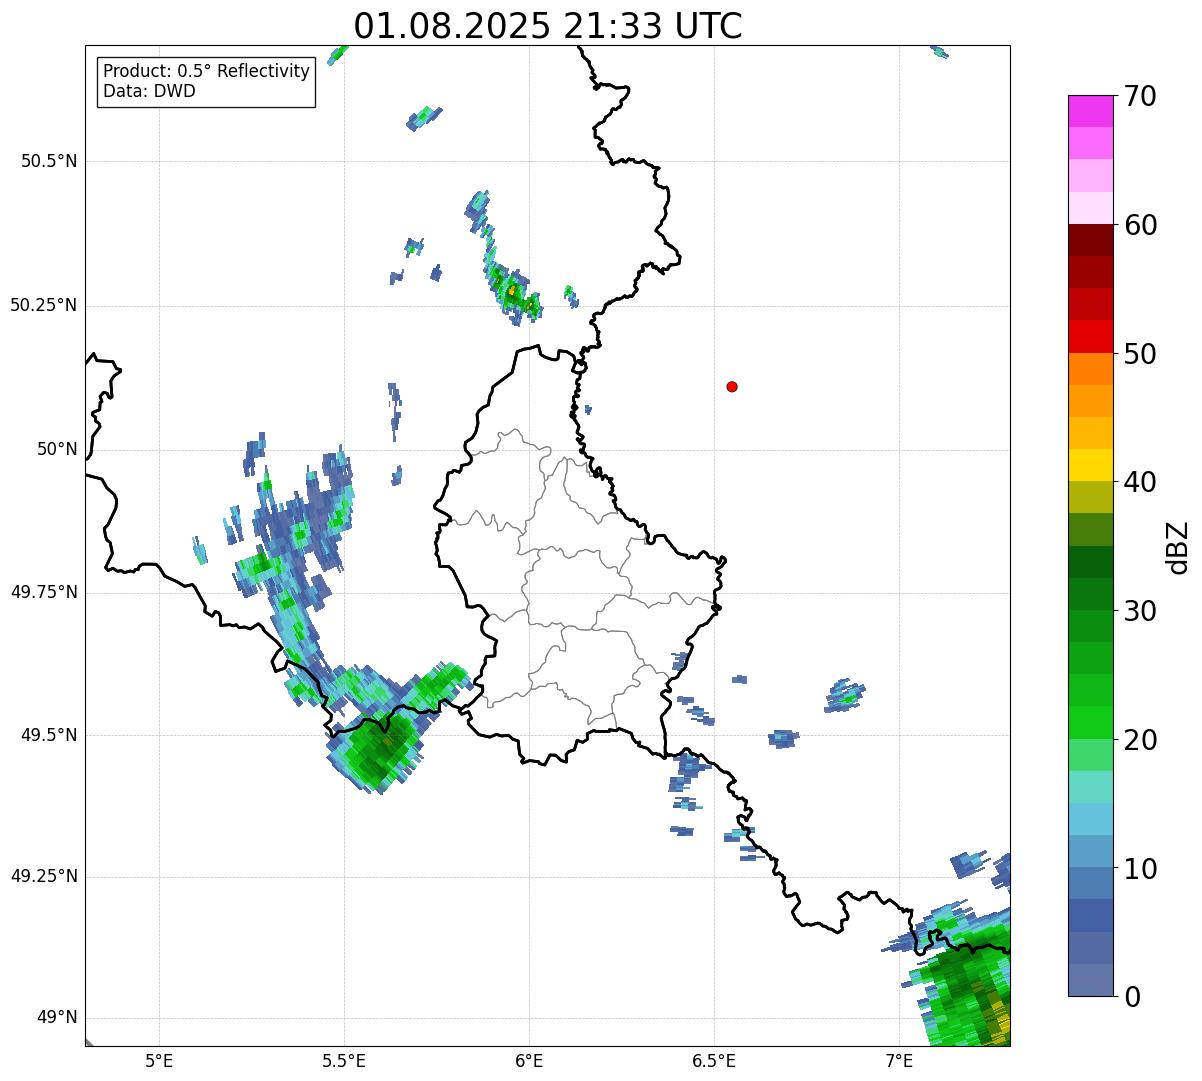Click the latitude label 49.5°N
1202x1081 pixels.
click(x=49, y=735)
